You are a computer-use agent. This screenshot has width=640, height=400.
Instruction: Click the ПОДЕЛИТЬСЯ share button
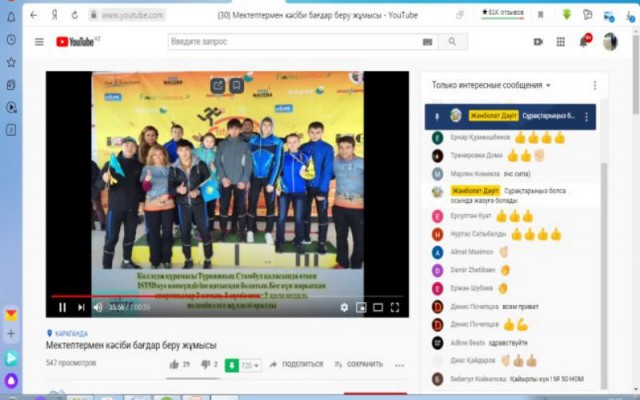296,365
